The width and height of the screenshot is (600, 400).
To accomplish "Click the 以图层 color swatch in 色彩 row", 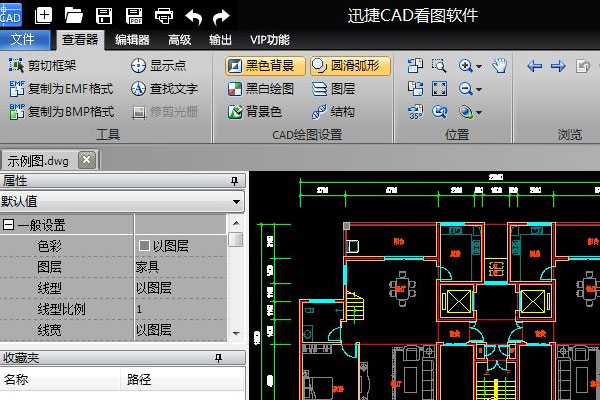I will click(144, 245).
